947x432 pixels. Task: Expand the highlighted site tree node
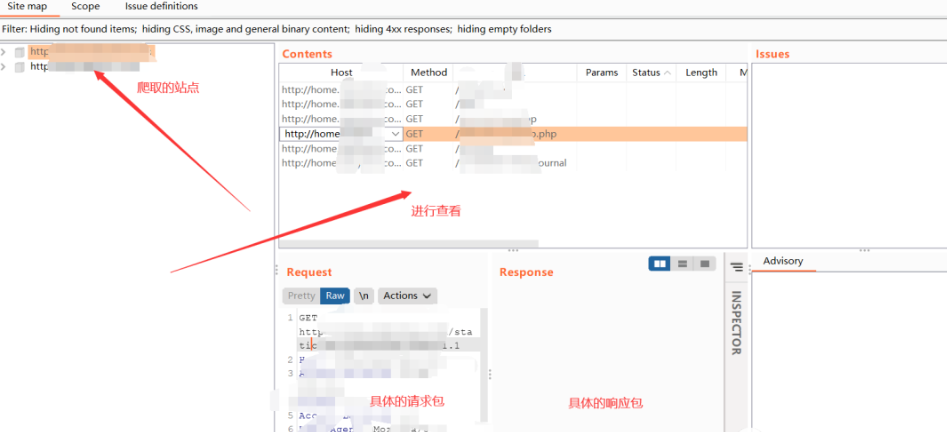4,52
